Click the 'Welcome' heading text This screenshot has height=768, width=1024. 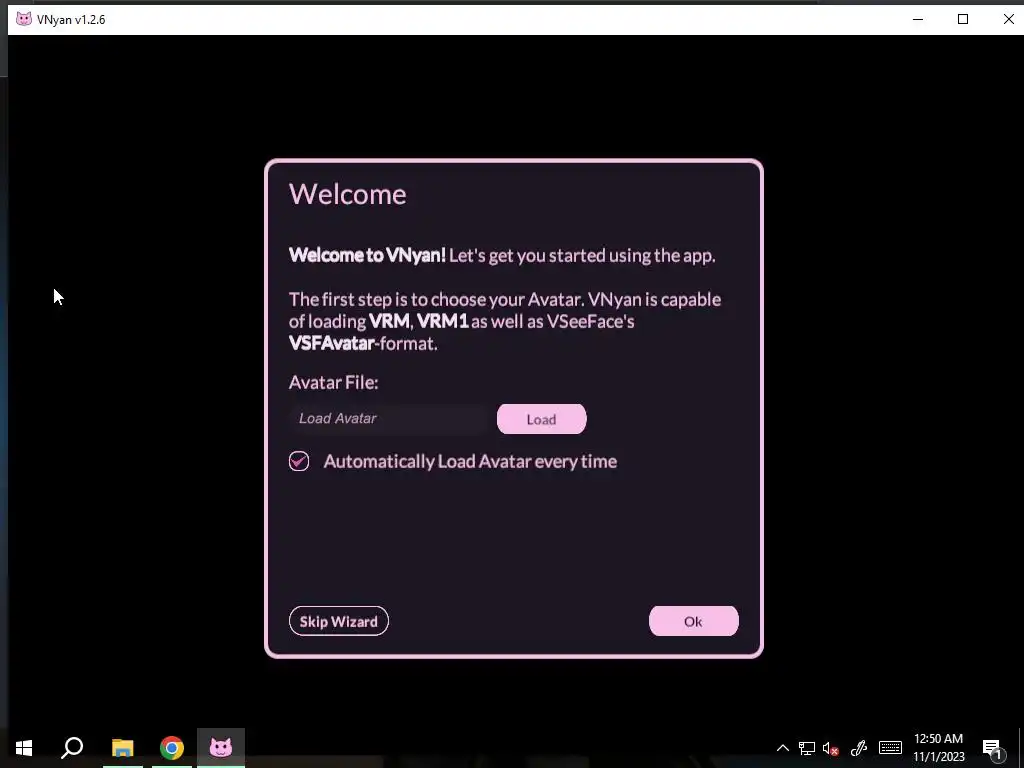coord(348,194)
